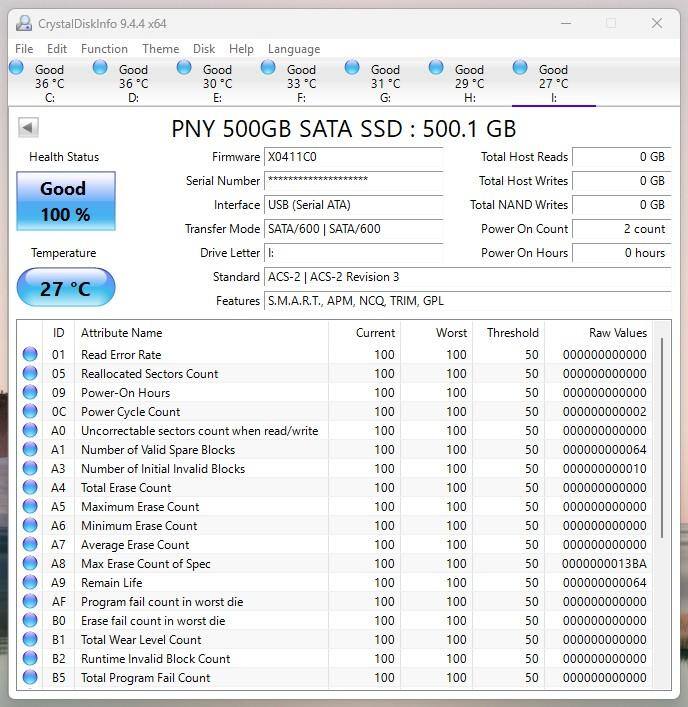The height and width of the screenshot is (707, 688).
Task: Open the Theme menu
Action: [x=160, y=48]
